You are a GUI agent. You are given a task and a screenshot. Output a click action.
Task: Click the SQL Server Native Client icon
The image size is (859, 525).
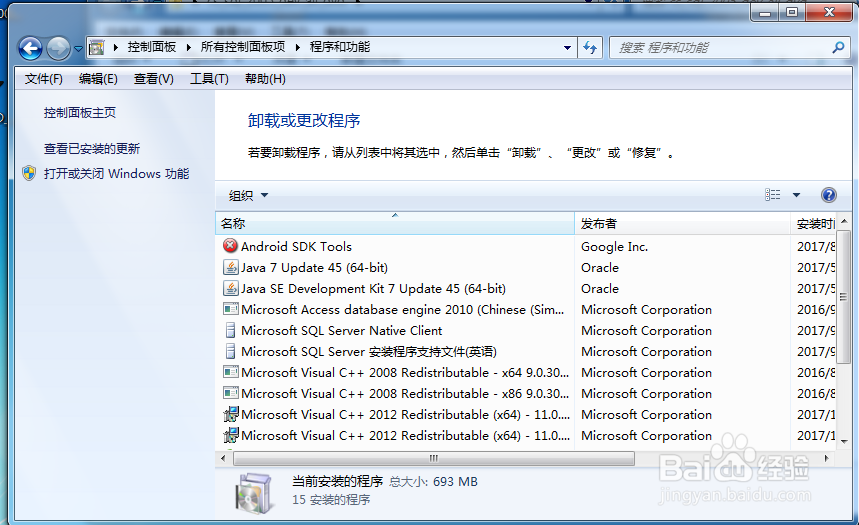pyautogui.click(x=231, y=330)
